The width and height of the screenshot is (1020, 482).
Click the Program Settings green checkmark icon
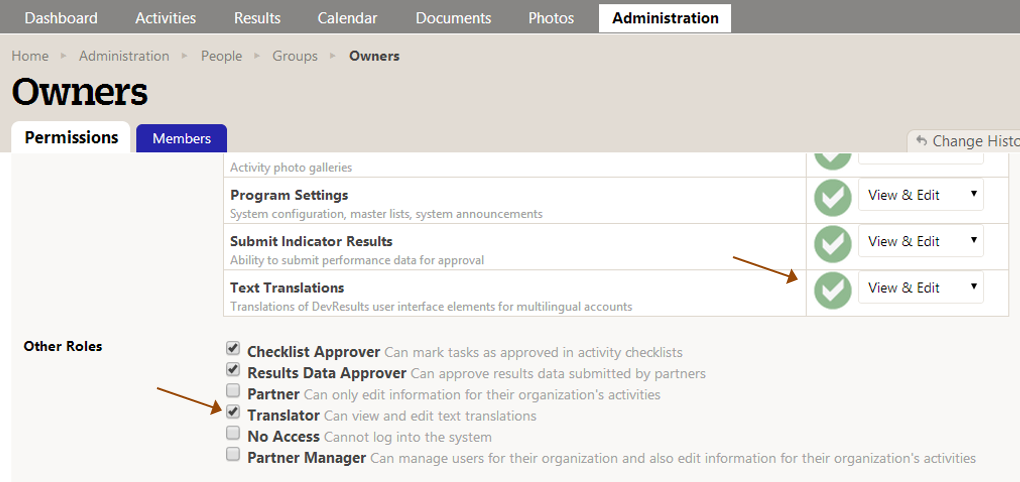[832, 196]
